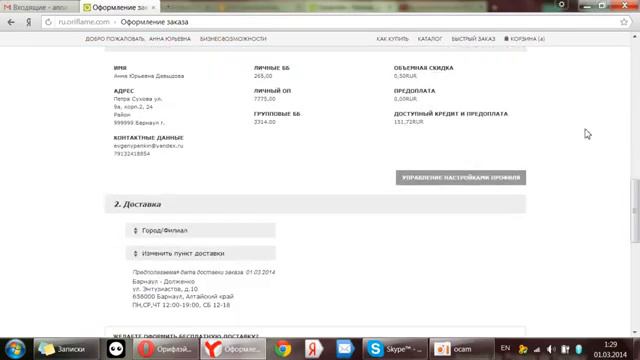Click the phone number 79132418854
Screen dimensions: 640x360
(132, 154)
